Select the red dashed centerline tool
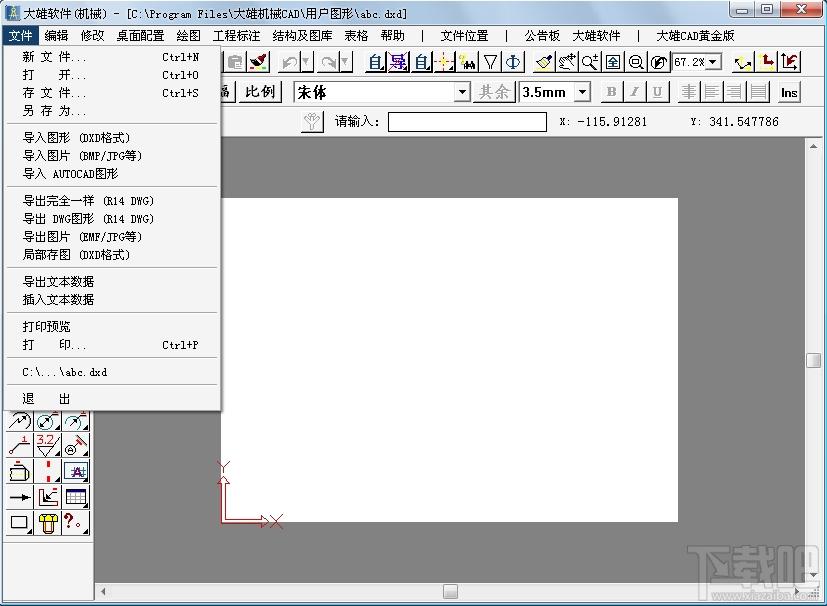This screenshot has width=827, height=606. click(x=48, y=471)
